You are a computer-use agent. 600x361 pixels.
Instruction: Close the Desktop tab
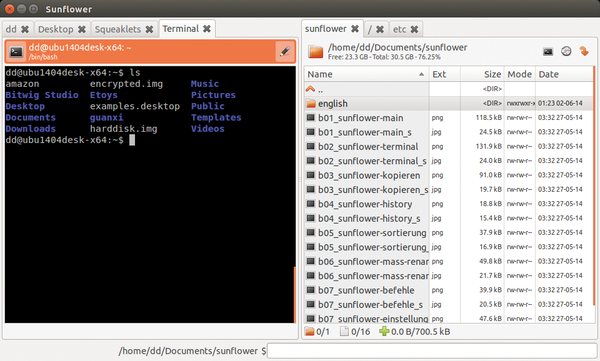[82, 29]
